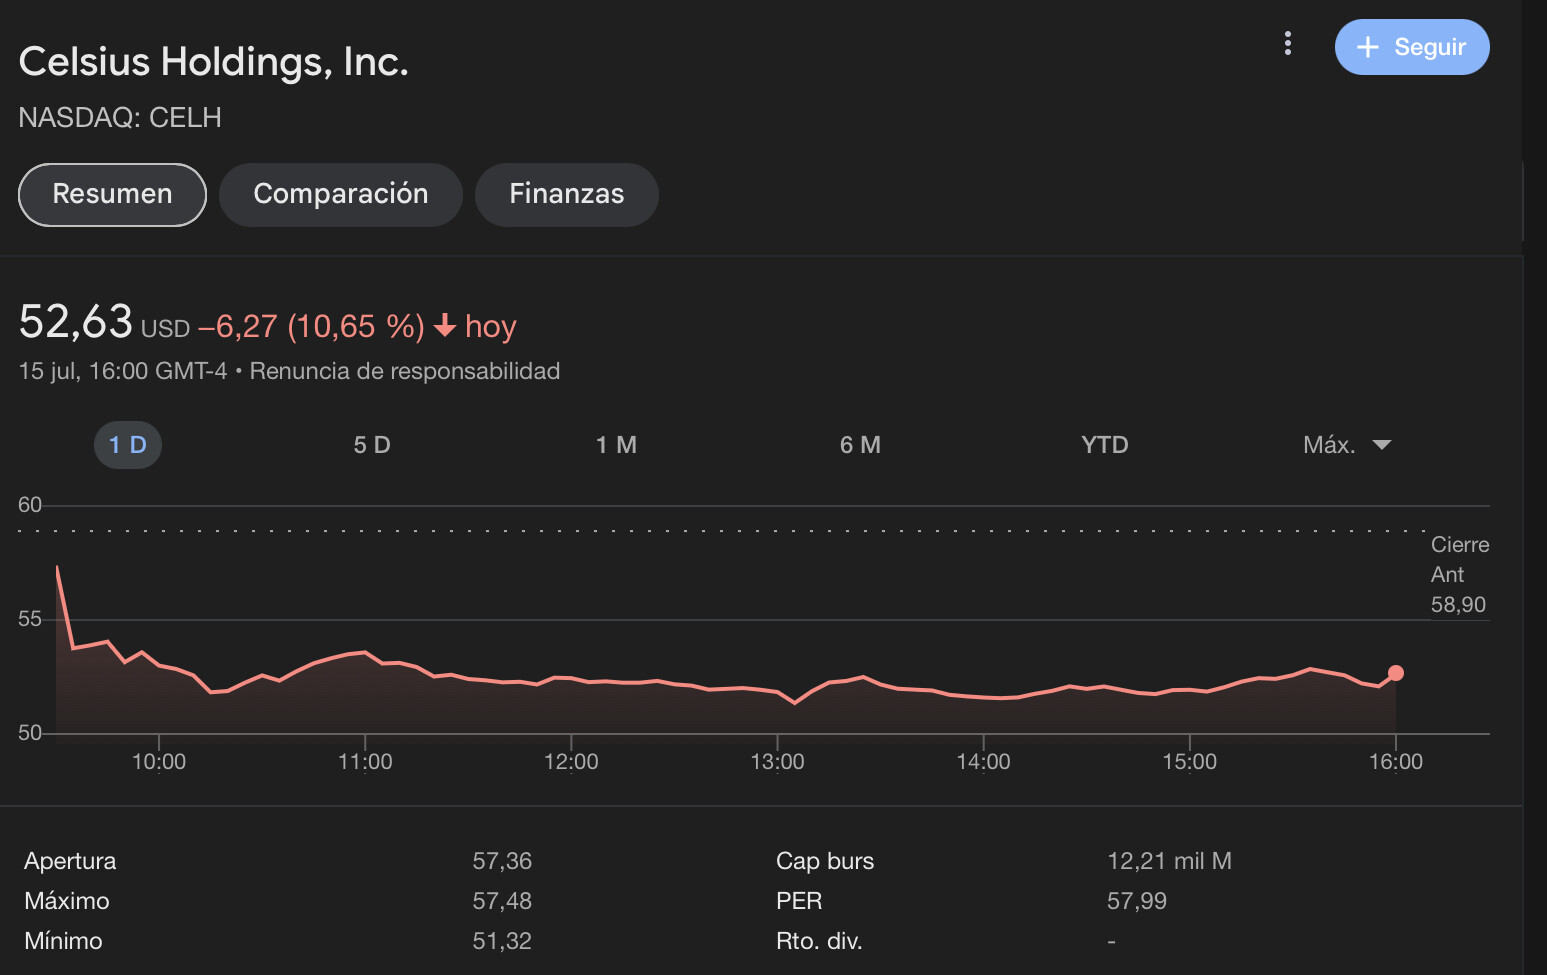The height and width of the screenshot is (975, 1547).
Task: Select the 1 D time range
Action: 128,445
